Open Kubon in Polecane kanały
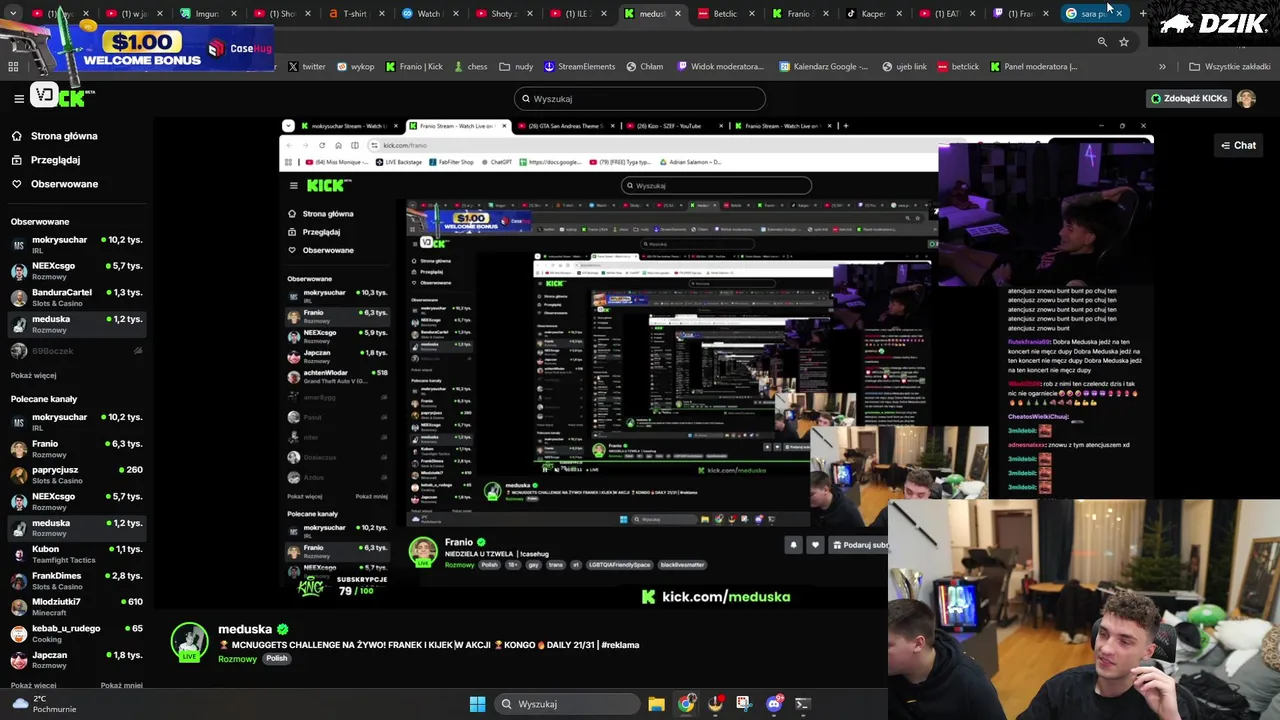This screenshot has height=720, width=1280. pos(76,554)
